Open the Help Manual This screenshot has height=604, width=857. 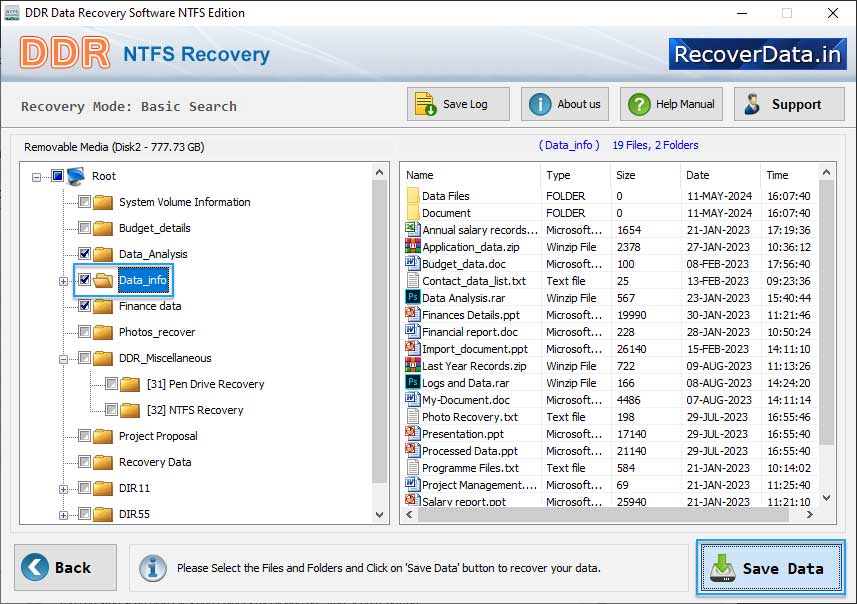point(671,104)
